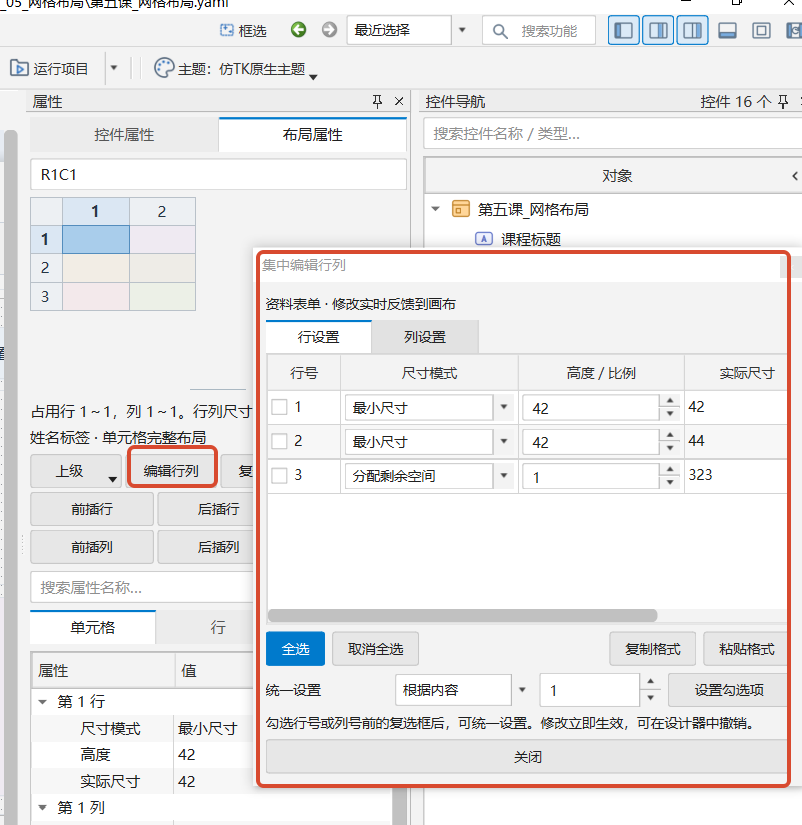Screen dimensions: 802x825
Task: Increase the 统一设置 value spinner
Action: [650, 682]
